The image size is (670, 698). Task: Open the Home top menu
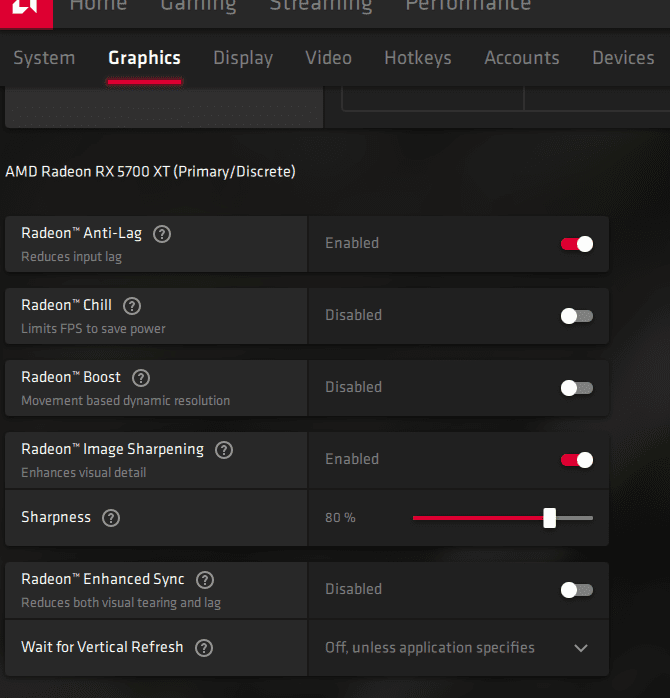tap(98, 6)
